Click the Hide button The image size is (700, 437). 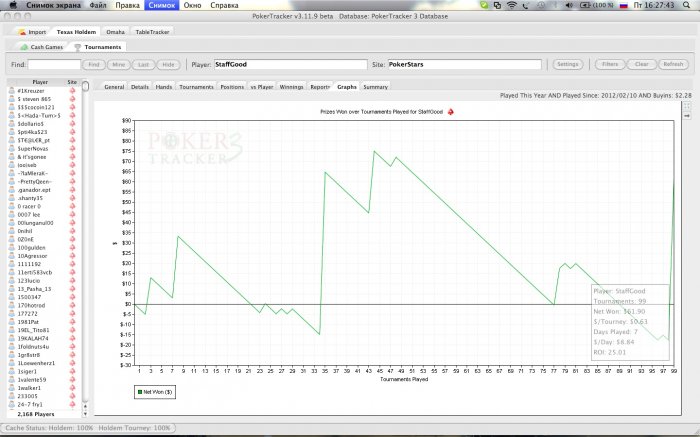click(x=168, y=64)
